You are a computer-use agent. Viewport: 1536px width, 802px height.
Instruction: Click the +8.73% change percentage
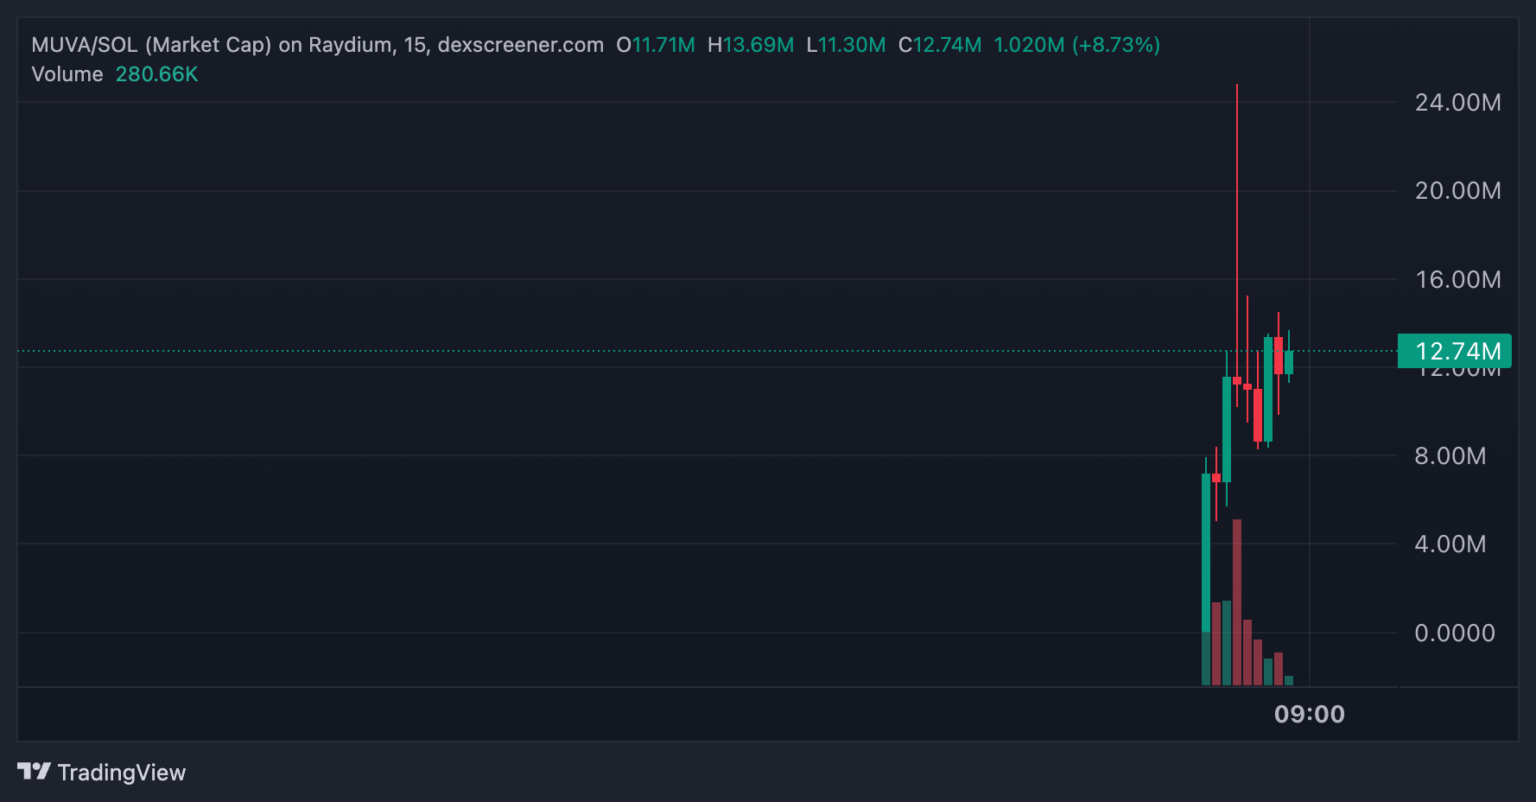1116,45
